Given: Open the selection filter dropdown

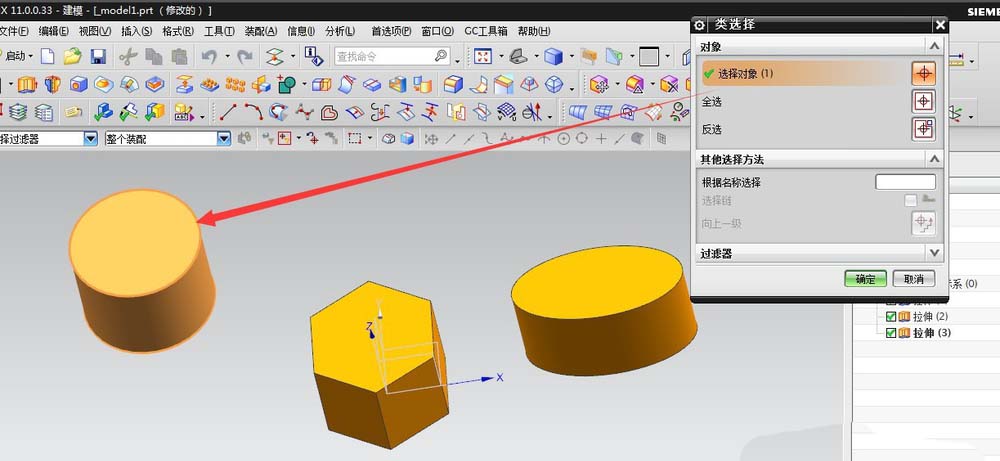Looking at the screenshot, I should [x=91, y=138].
